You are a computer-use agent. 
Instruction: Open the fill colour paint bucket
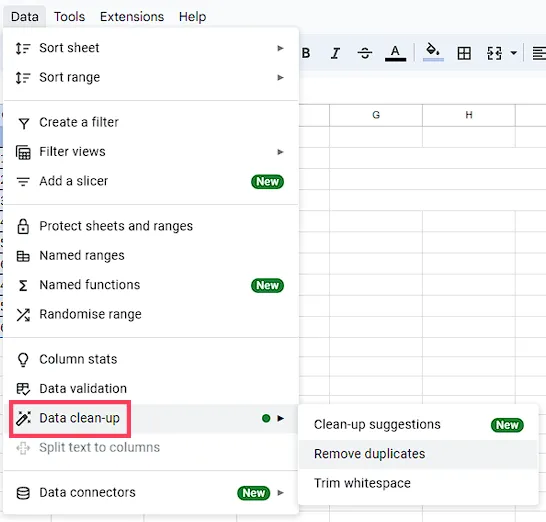click(433, 52)
